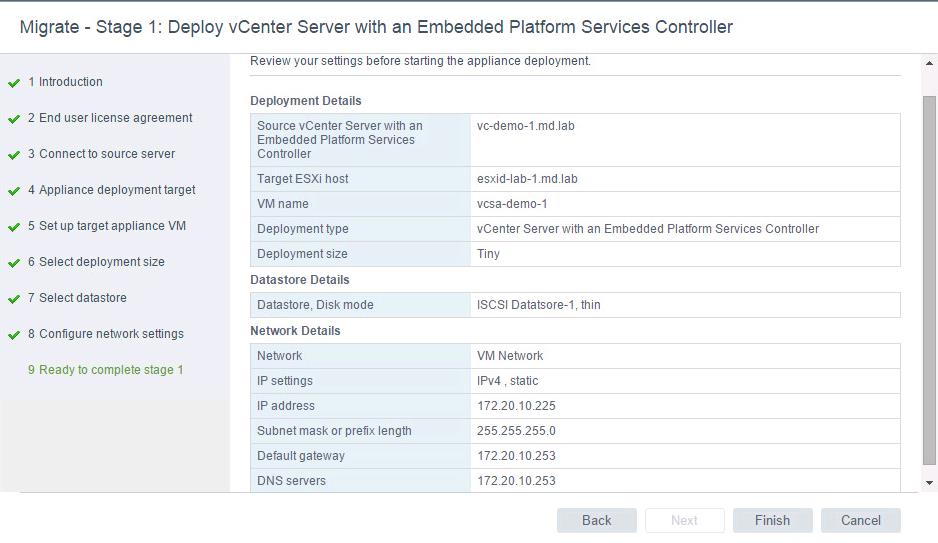Click the checkmark beside Select deployment size
938x543 pixels.
click(x=14, y=263)
